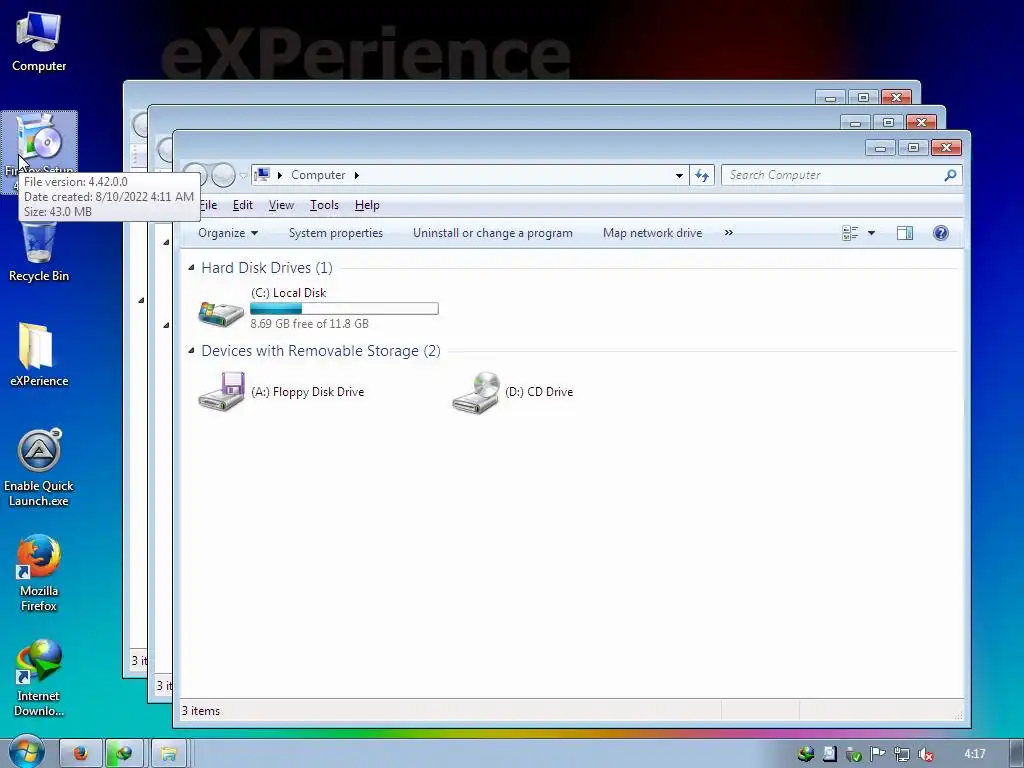1024x768 pixels.
Task: Click the Windows Start orb
Action: 26,752
